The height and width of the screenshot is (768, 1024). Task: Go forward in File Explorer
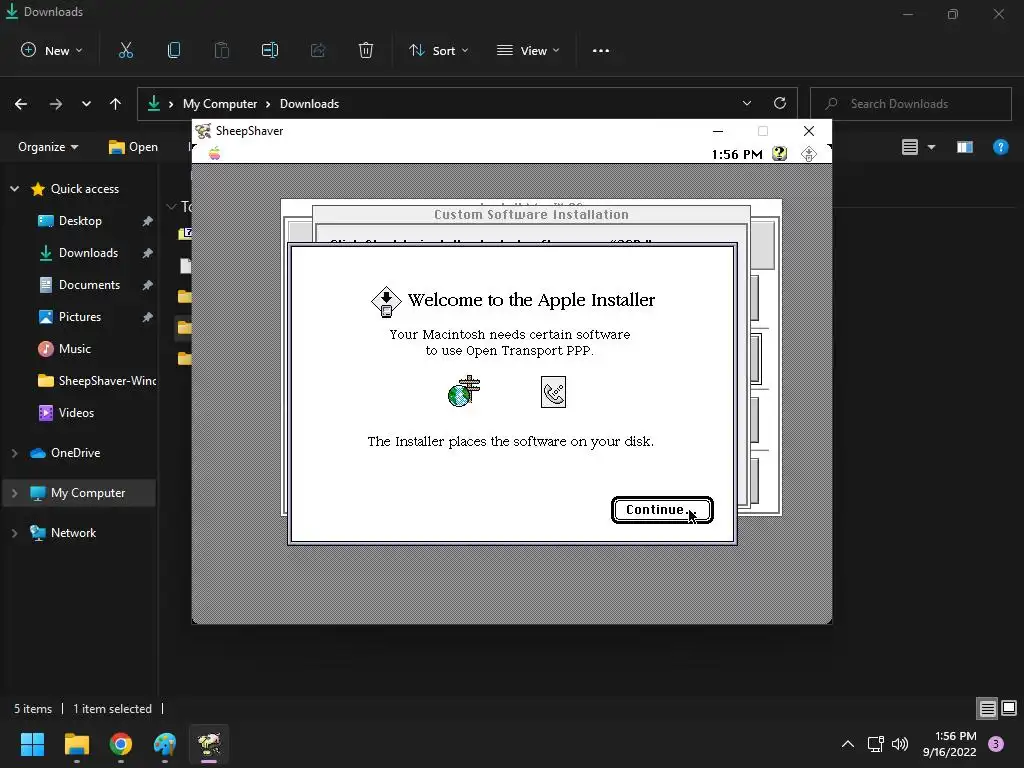point(56,104)
